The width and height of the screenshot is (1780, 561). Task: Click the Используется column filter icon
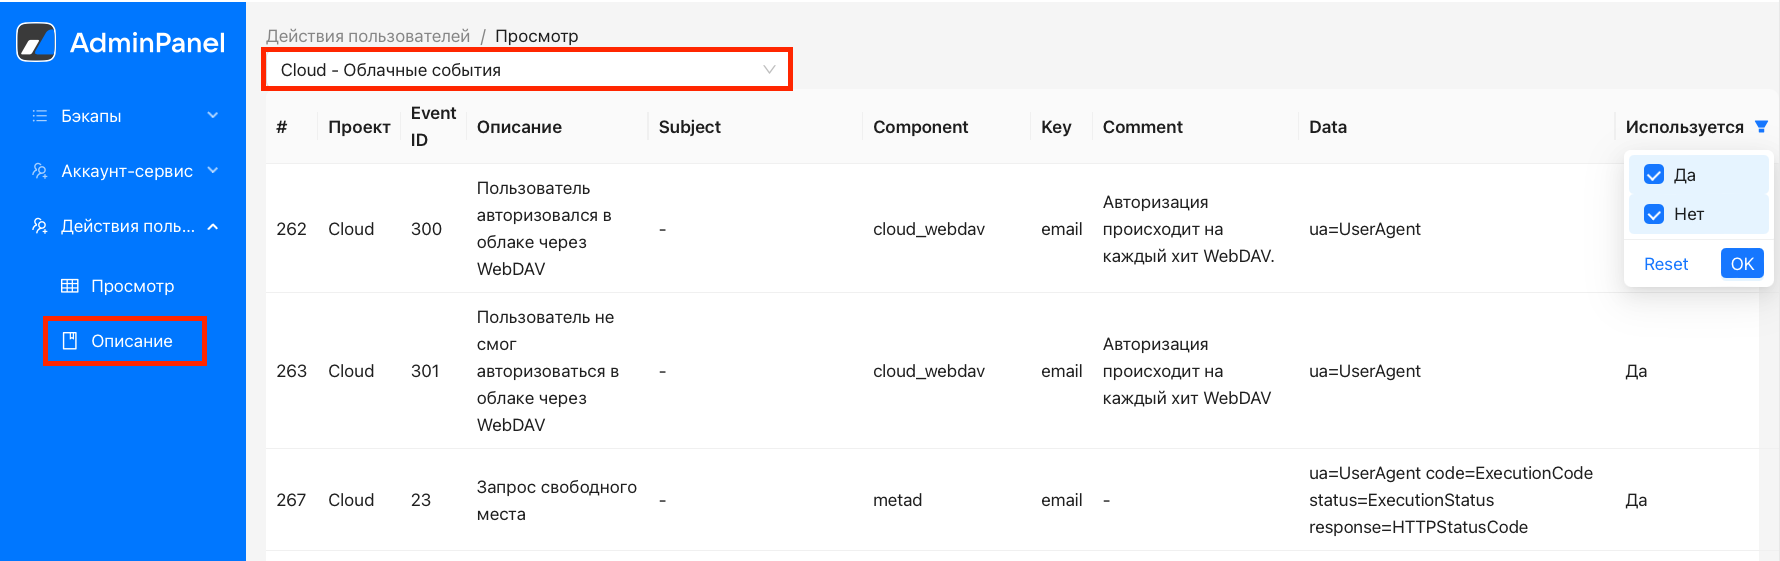coord(1761,127)
